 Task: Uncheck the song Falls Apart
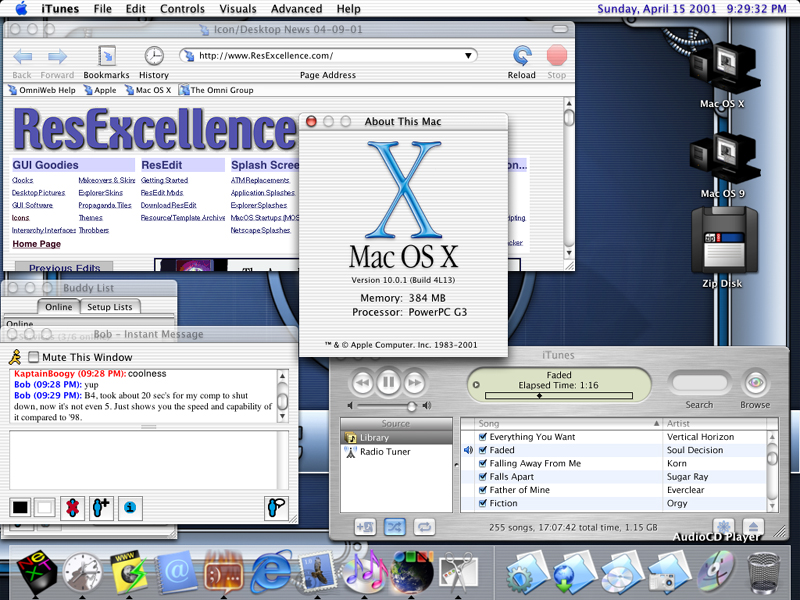(482, 477)
